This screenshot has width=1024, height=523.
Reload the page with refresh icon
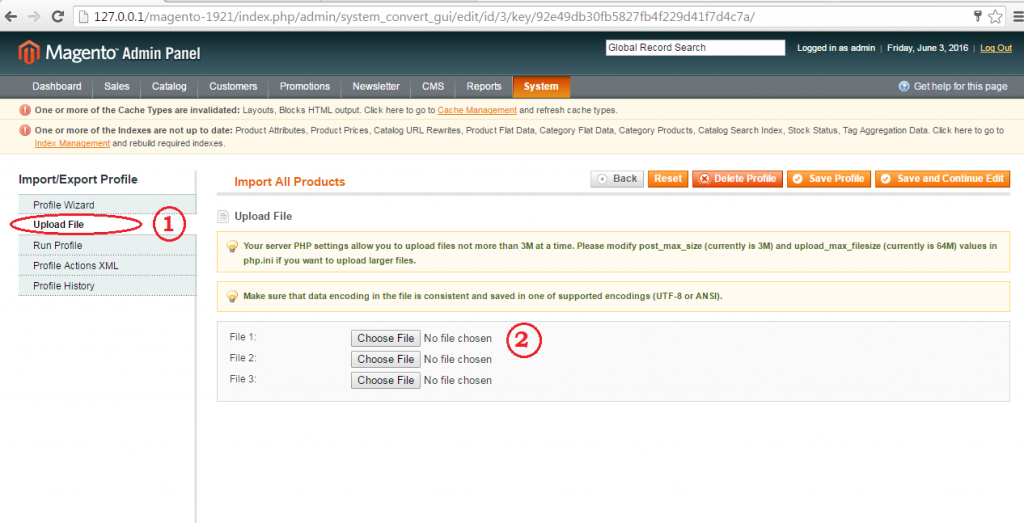click(x=57, y=17)
